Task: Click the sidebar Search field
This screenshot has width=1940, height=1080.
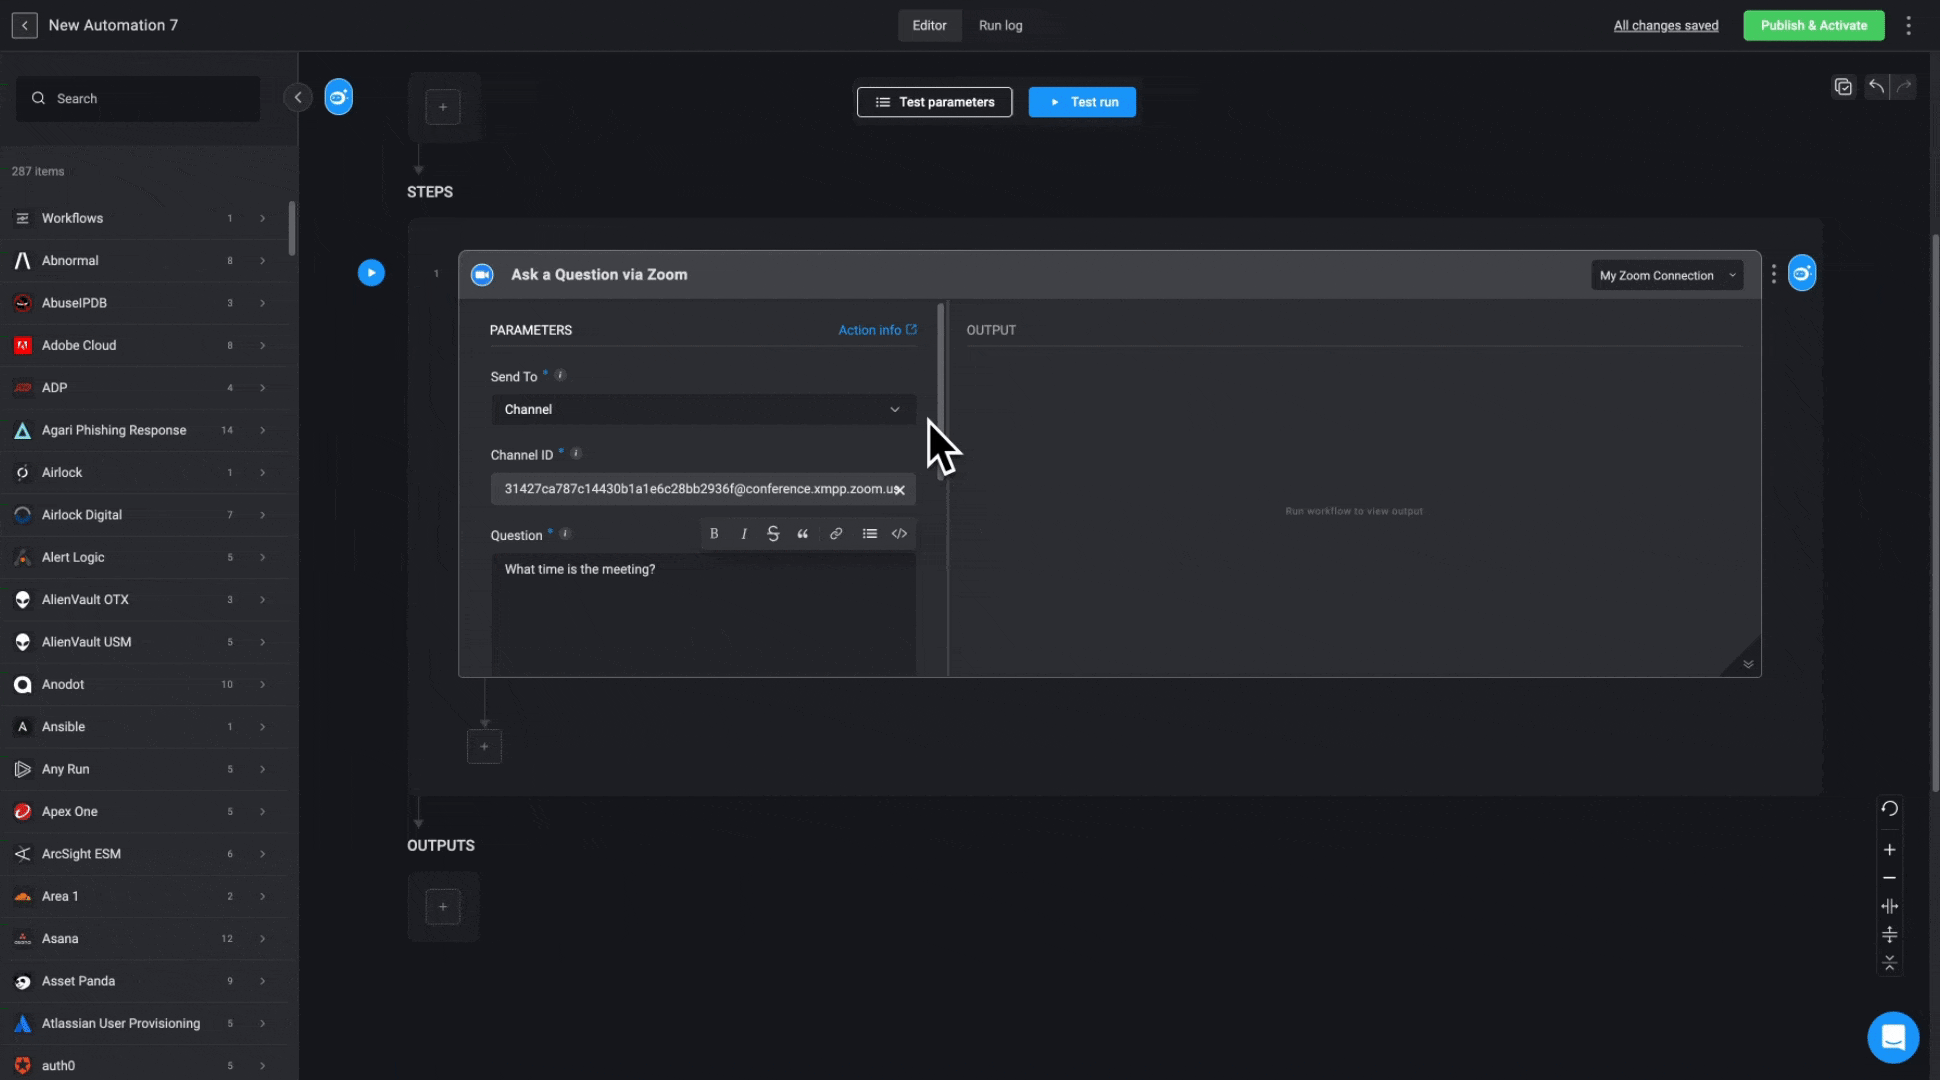Action: pyautogui.click(x=138, y=98)
